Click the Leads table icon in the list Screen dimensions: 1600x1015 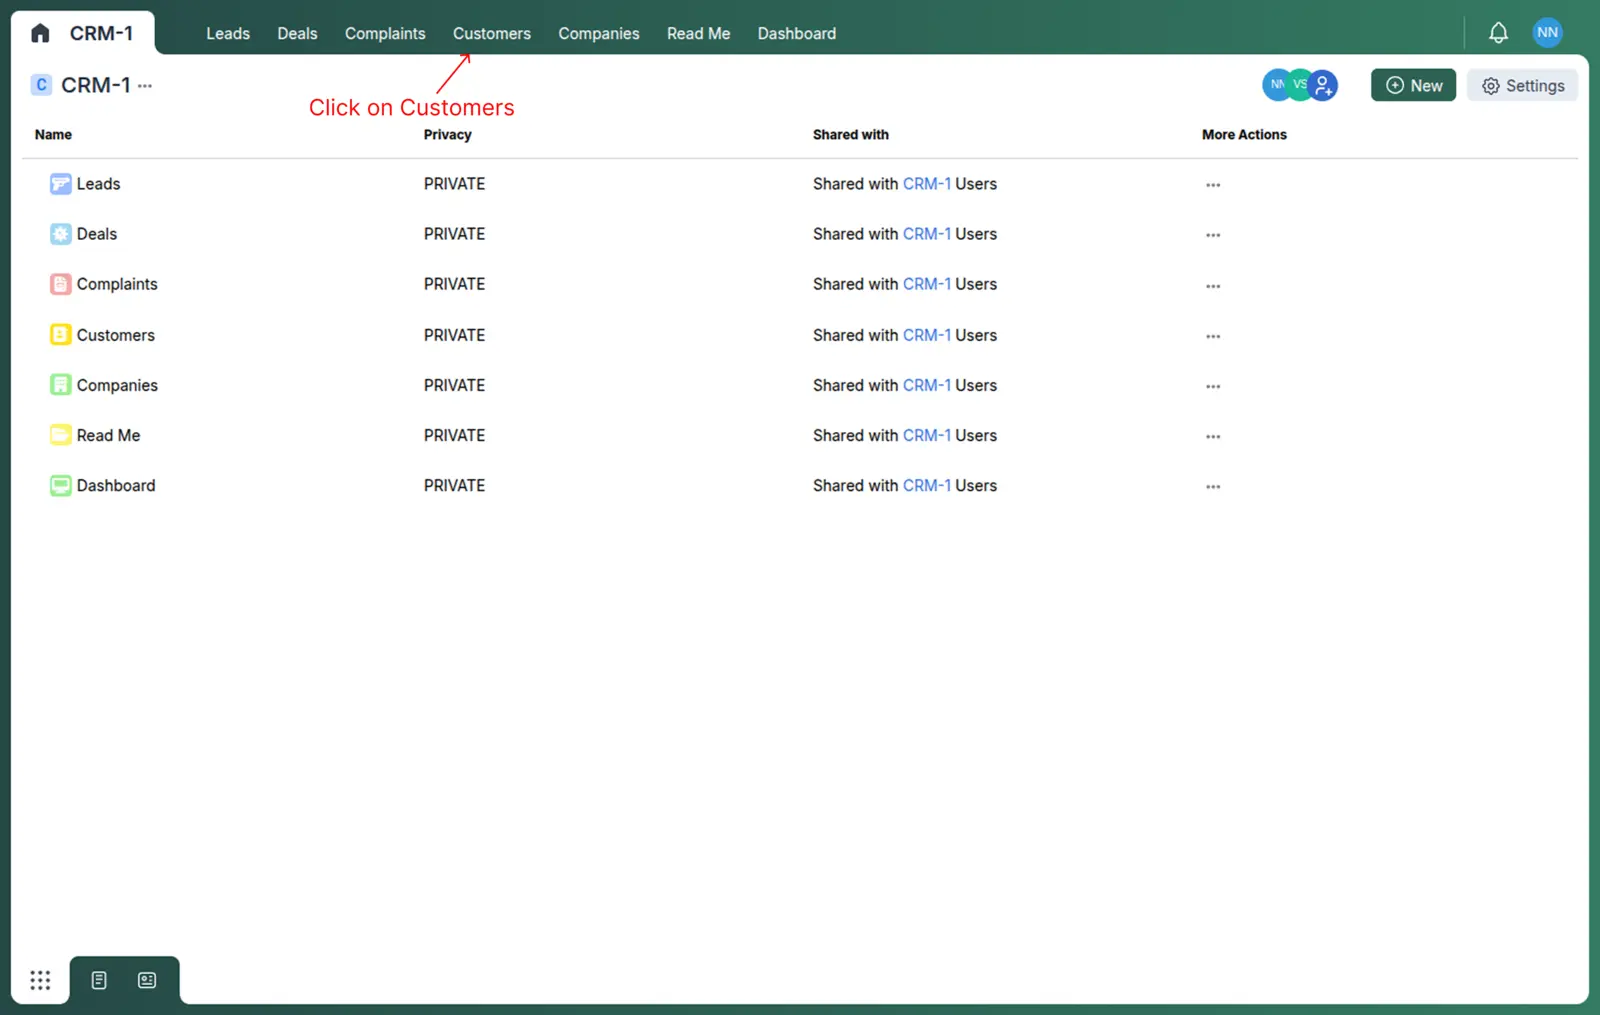59,184
